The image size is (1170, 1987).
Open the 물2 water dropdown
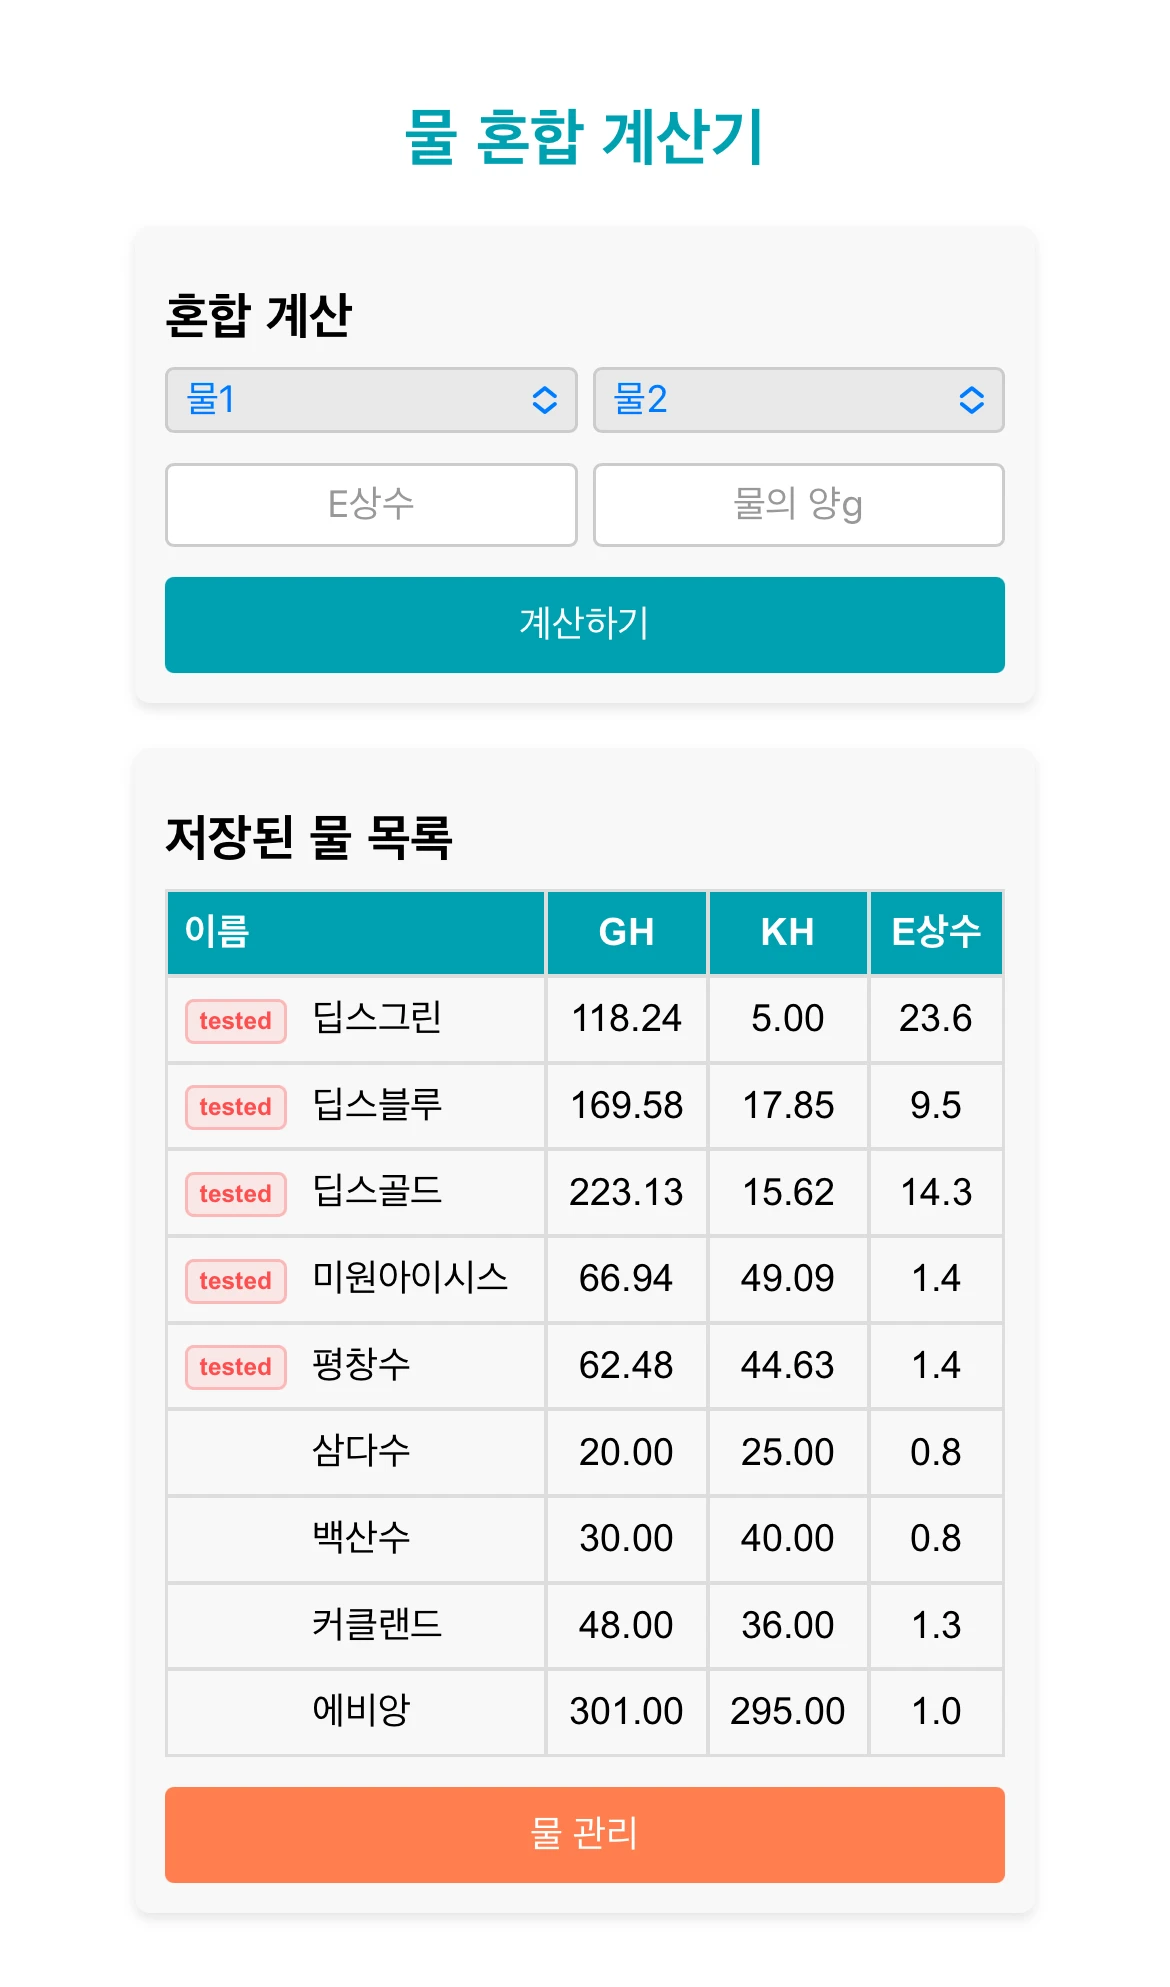pos(798,400)
